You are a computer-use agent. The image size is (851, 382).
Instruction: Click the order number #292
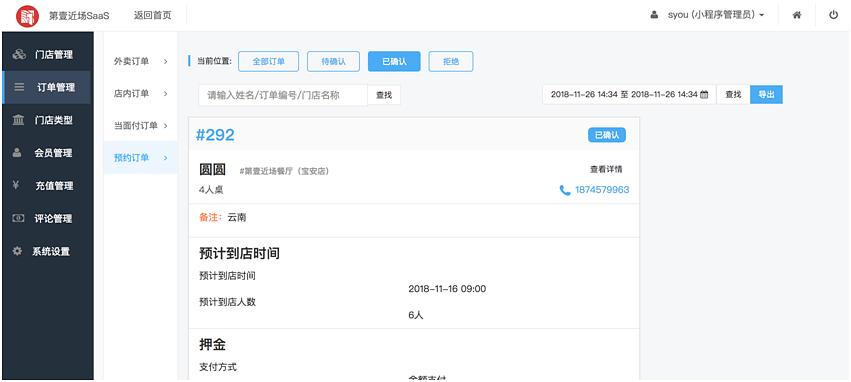pyautogui.click(x=215, y=135)
